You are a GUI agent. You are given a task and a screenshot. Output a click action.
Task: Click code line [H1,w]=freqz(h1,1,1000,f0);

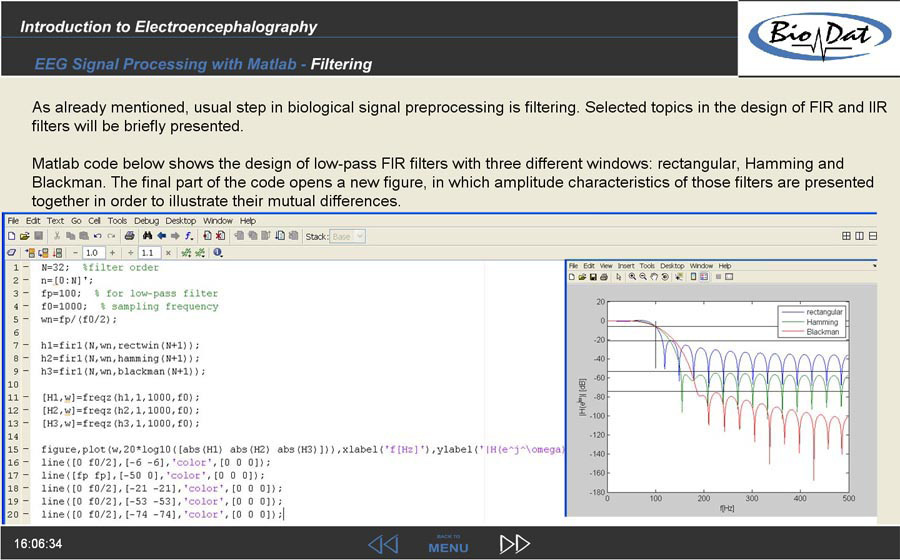pyautogui.click(x=121, y=398)
